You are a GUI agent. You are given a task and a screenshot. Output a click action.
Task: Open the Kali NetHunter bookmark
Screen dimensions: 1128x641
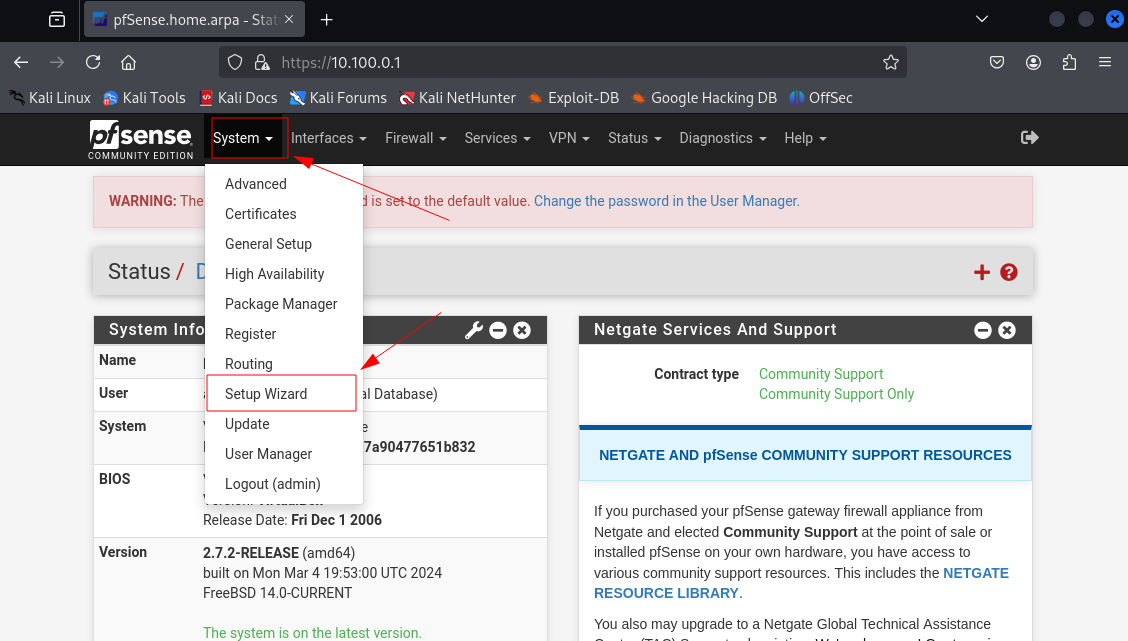[458, 98]
